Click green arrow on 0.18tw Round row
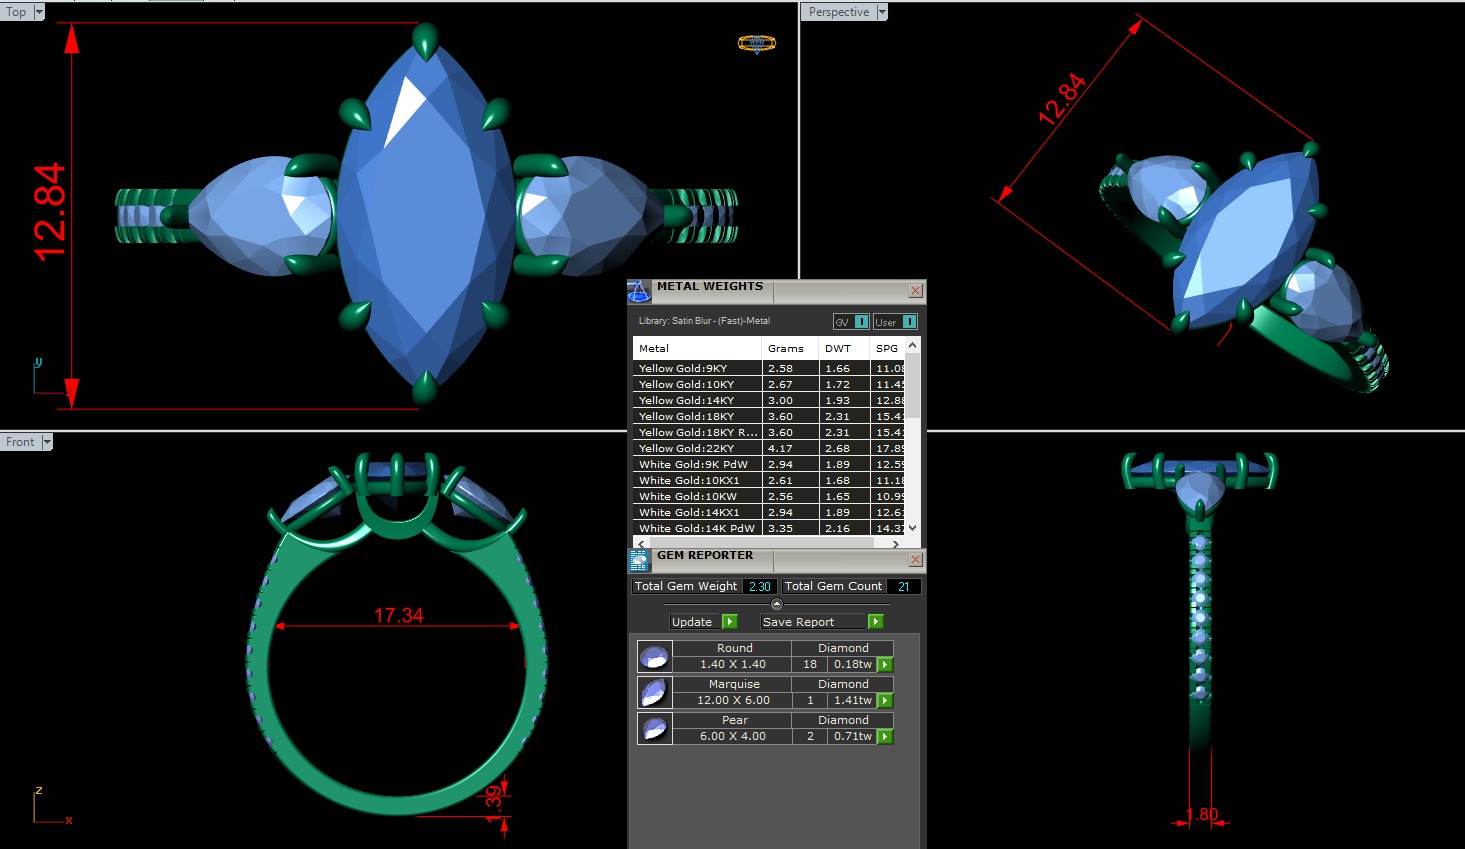 [885, 664]
